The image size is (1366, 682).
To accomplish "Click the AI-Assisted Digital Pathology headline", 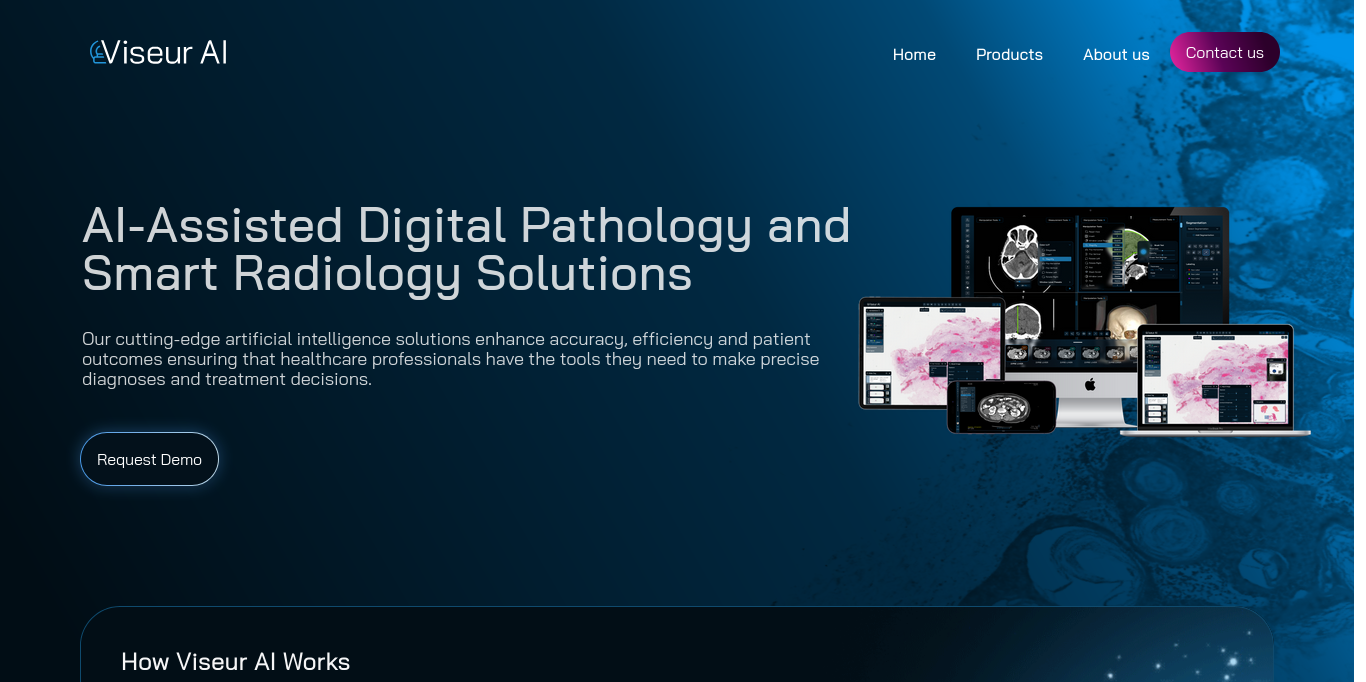I will point(466,249).
